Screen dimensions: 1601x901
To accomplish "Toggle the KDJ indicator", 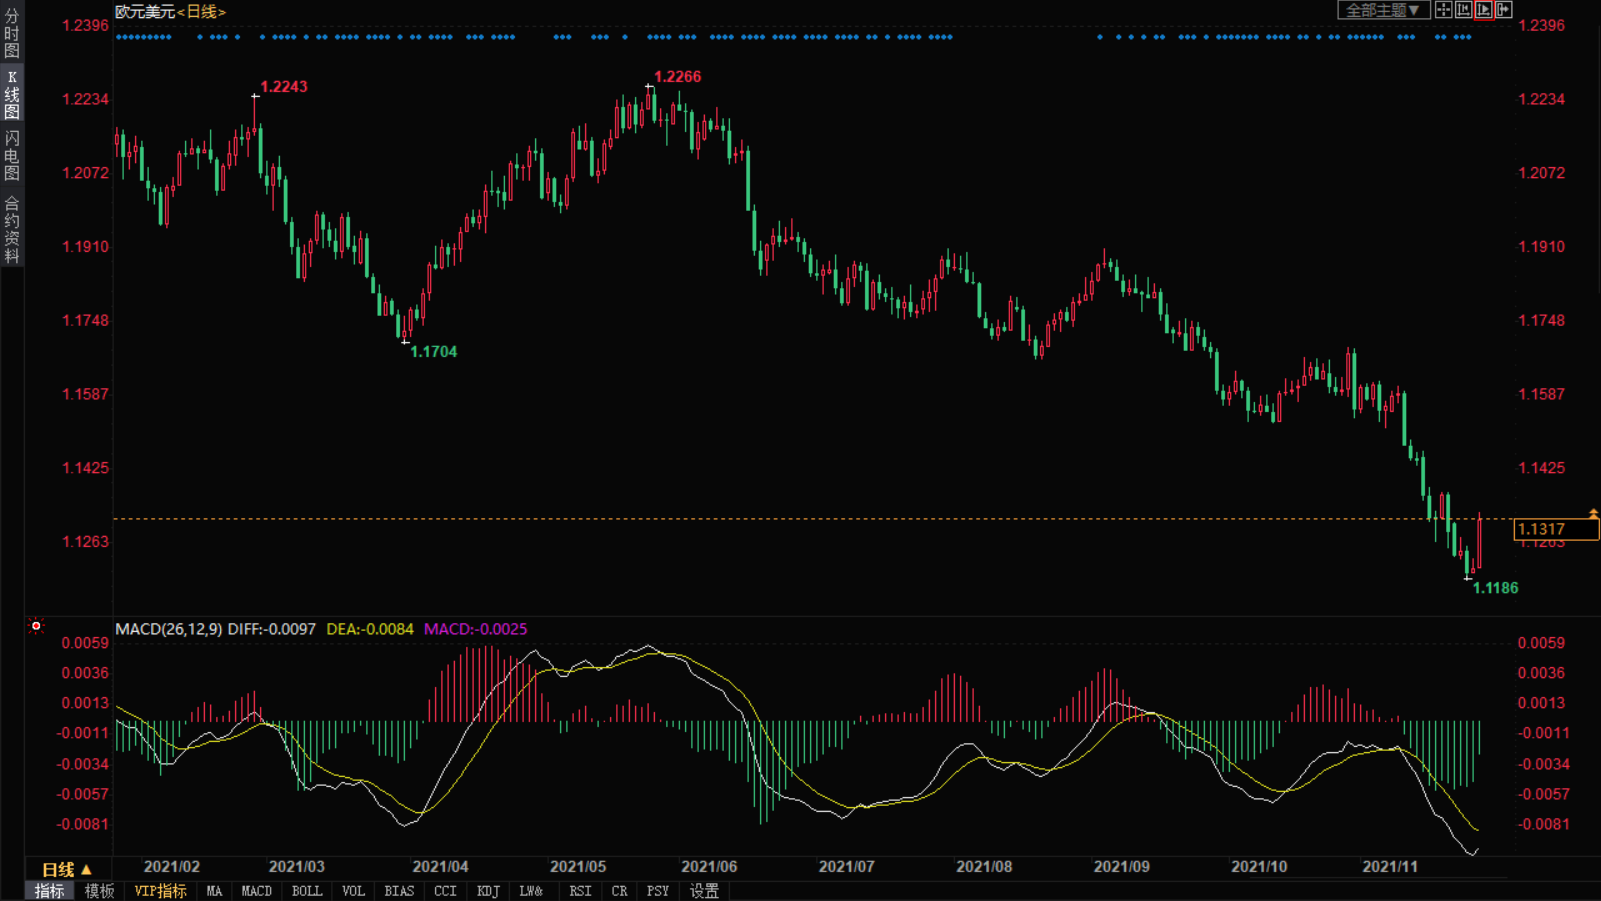I will 488,891.
